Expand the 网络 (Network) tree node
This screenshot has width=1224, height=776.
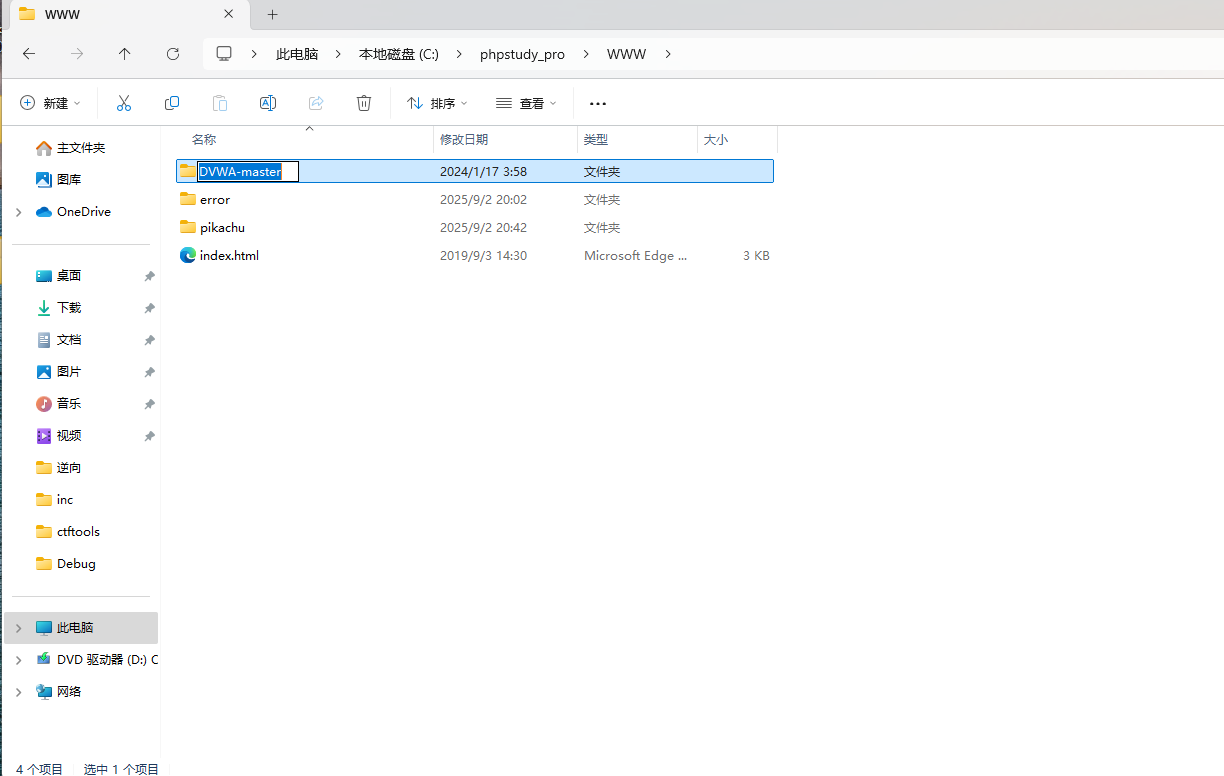click(18, 692)
